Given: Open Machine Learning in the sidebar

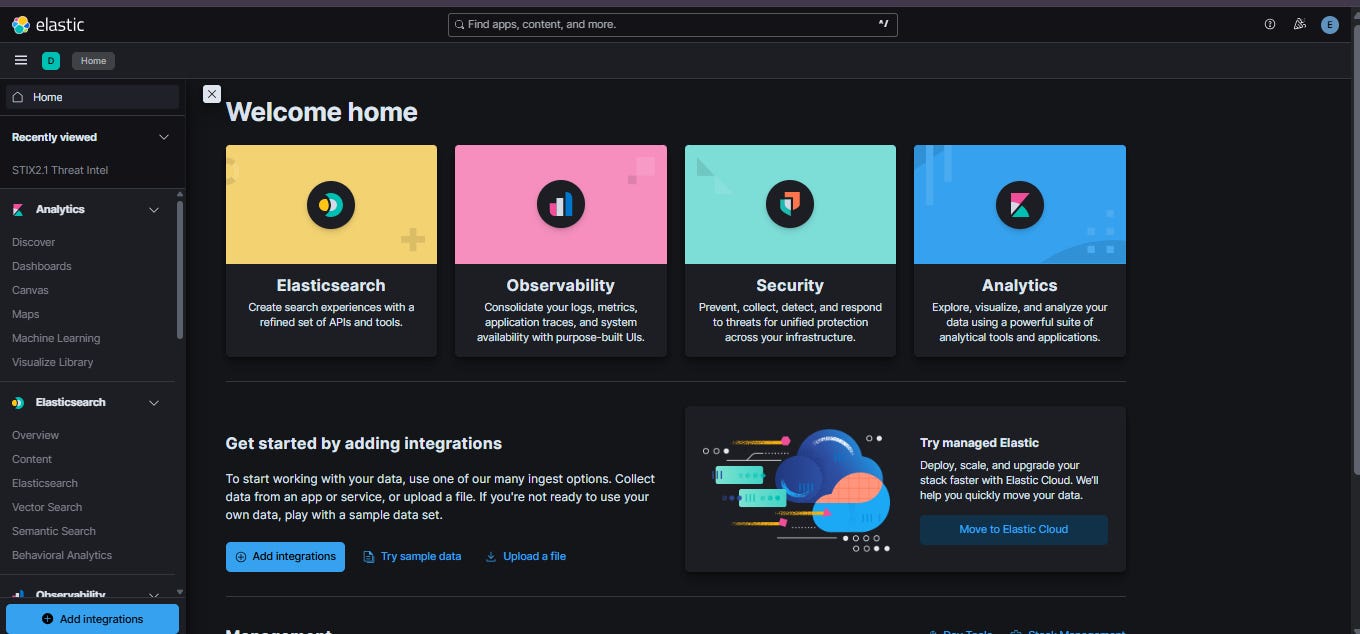Looking at the screenshot, I should pos(56,338).
